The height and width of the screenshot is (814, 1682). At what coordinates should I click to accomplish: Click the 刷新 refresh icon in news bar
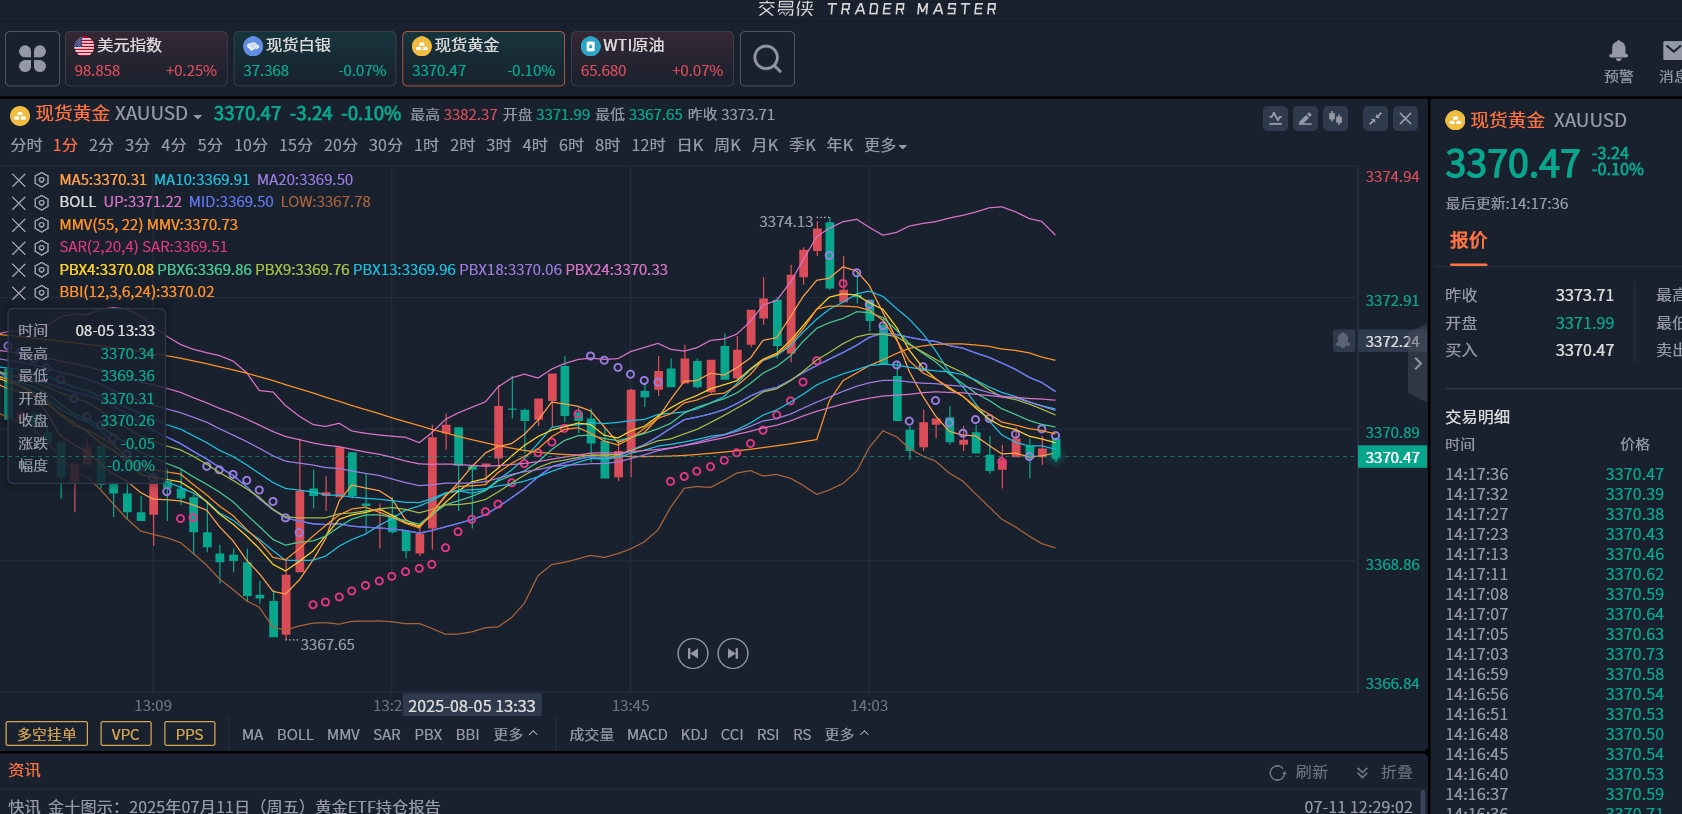coord(1277,773)
